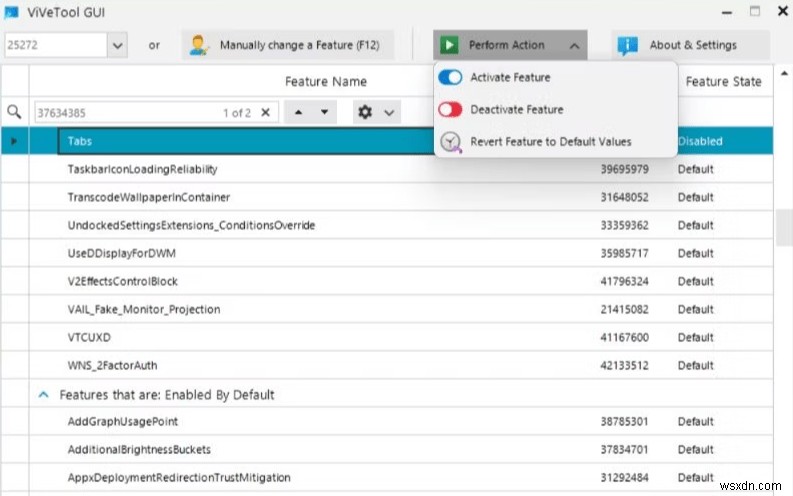Select VTCUXD feature row
This screenshot has width=793, height=496.
coord(387,337)
